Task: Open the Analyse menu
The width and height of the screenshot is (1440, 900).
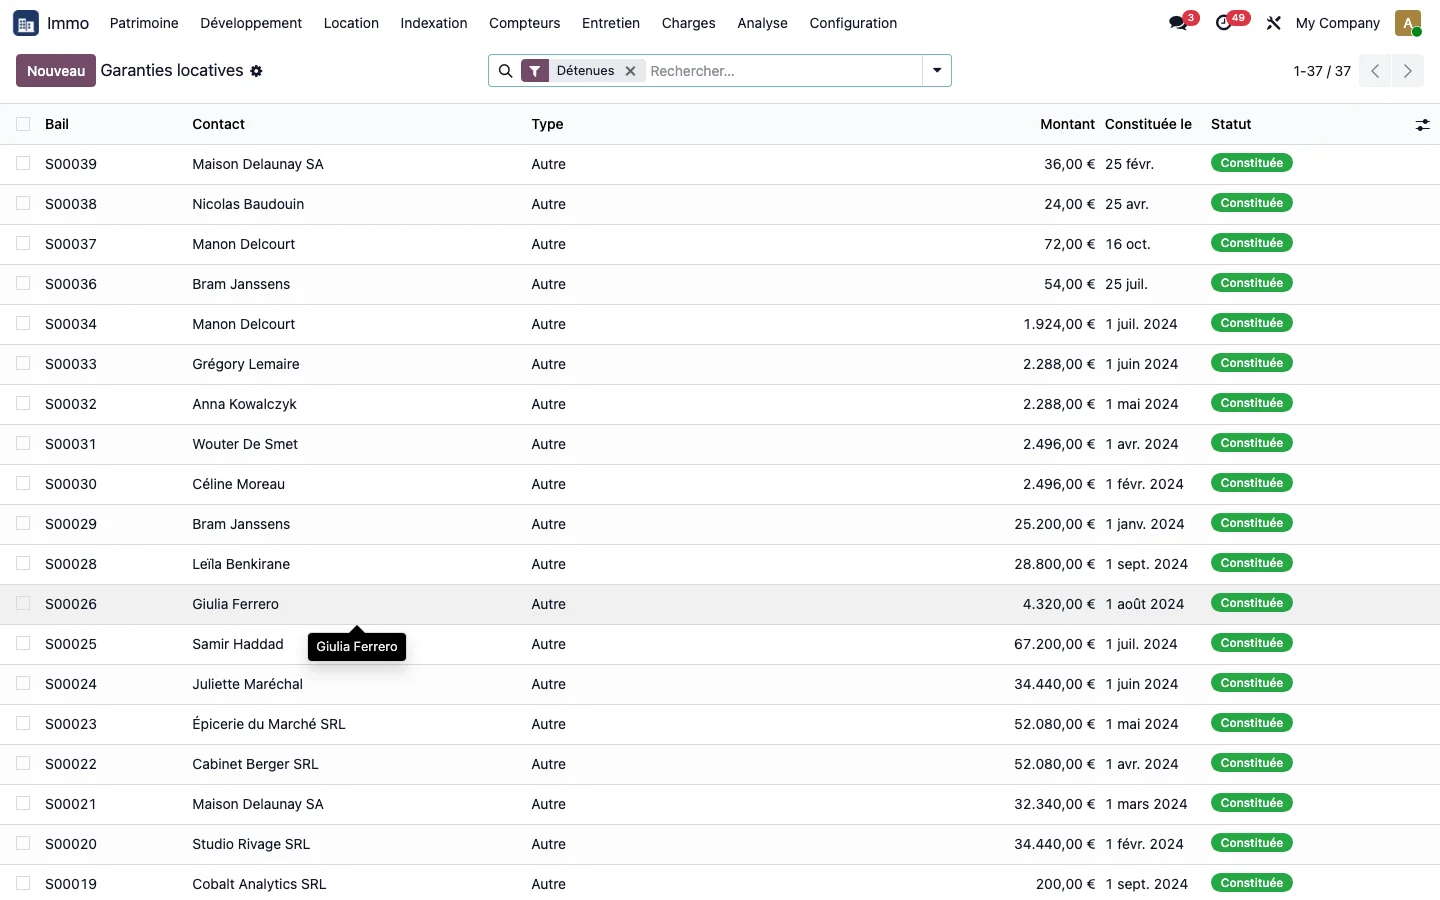Action: coord(762,23)
